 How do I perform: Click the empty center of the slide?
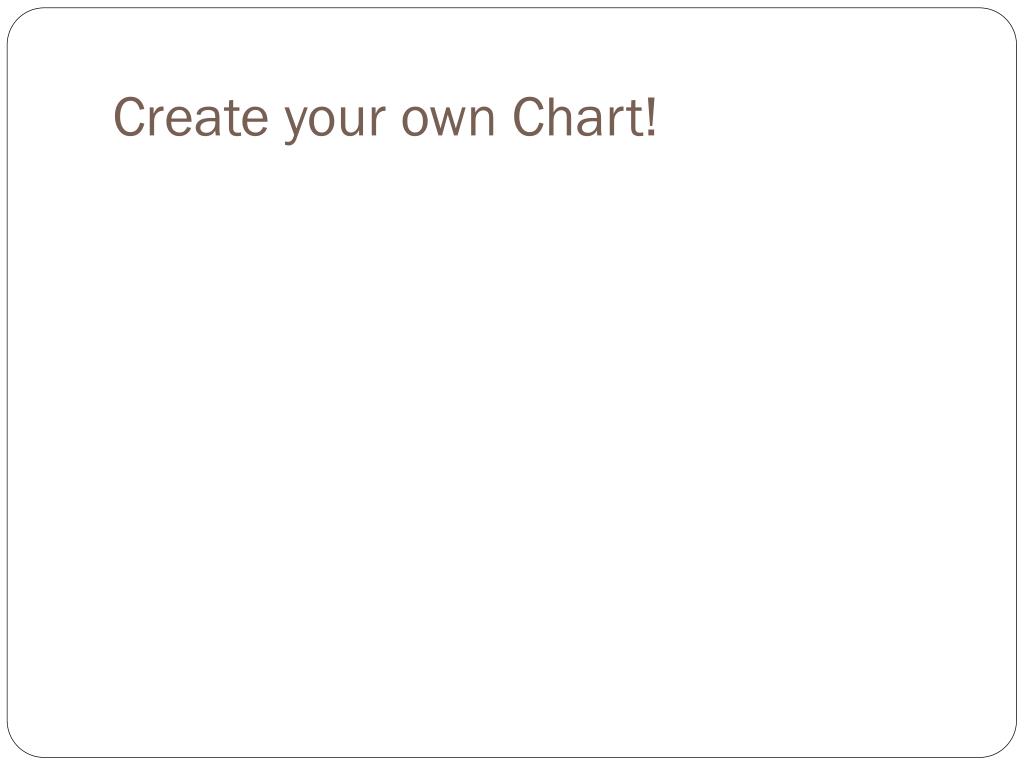pyautogui.click(x=512, y=420)
